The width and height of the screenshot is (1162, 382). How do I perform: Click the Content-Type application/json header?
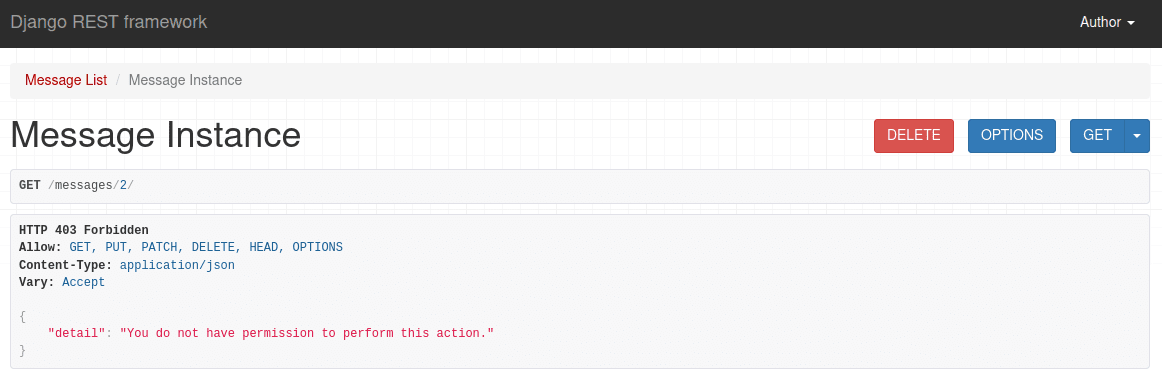pos(127,265)
